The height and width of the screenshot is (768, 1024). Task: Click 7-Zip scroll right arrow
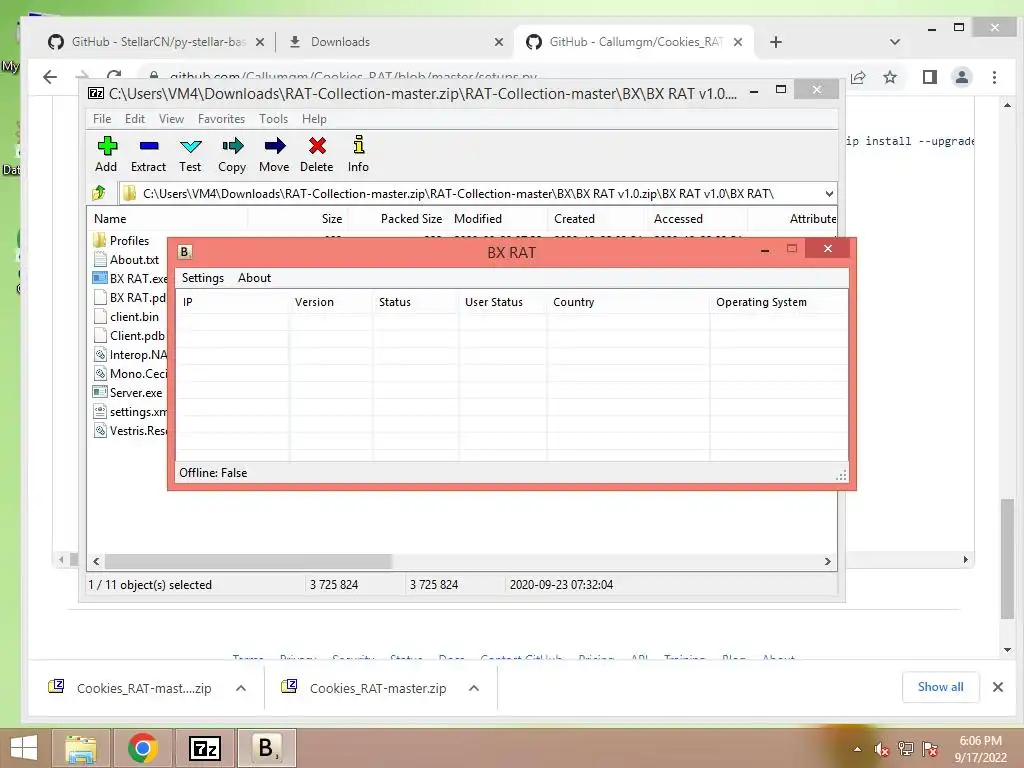pyautogui.click(x=827, y=561)
